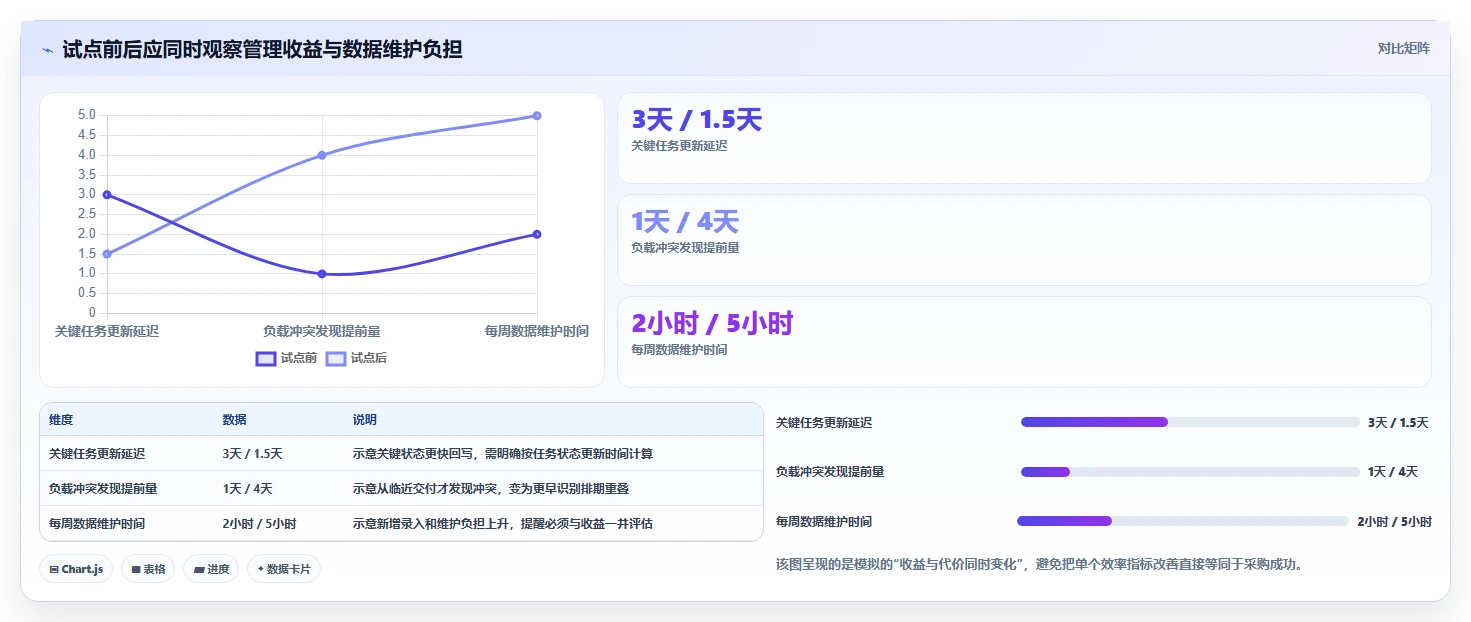1471x622 pixels.
Task: Open the 1天 / 4天 data card
Action: [1024, 240]
